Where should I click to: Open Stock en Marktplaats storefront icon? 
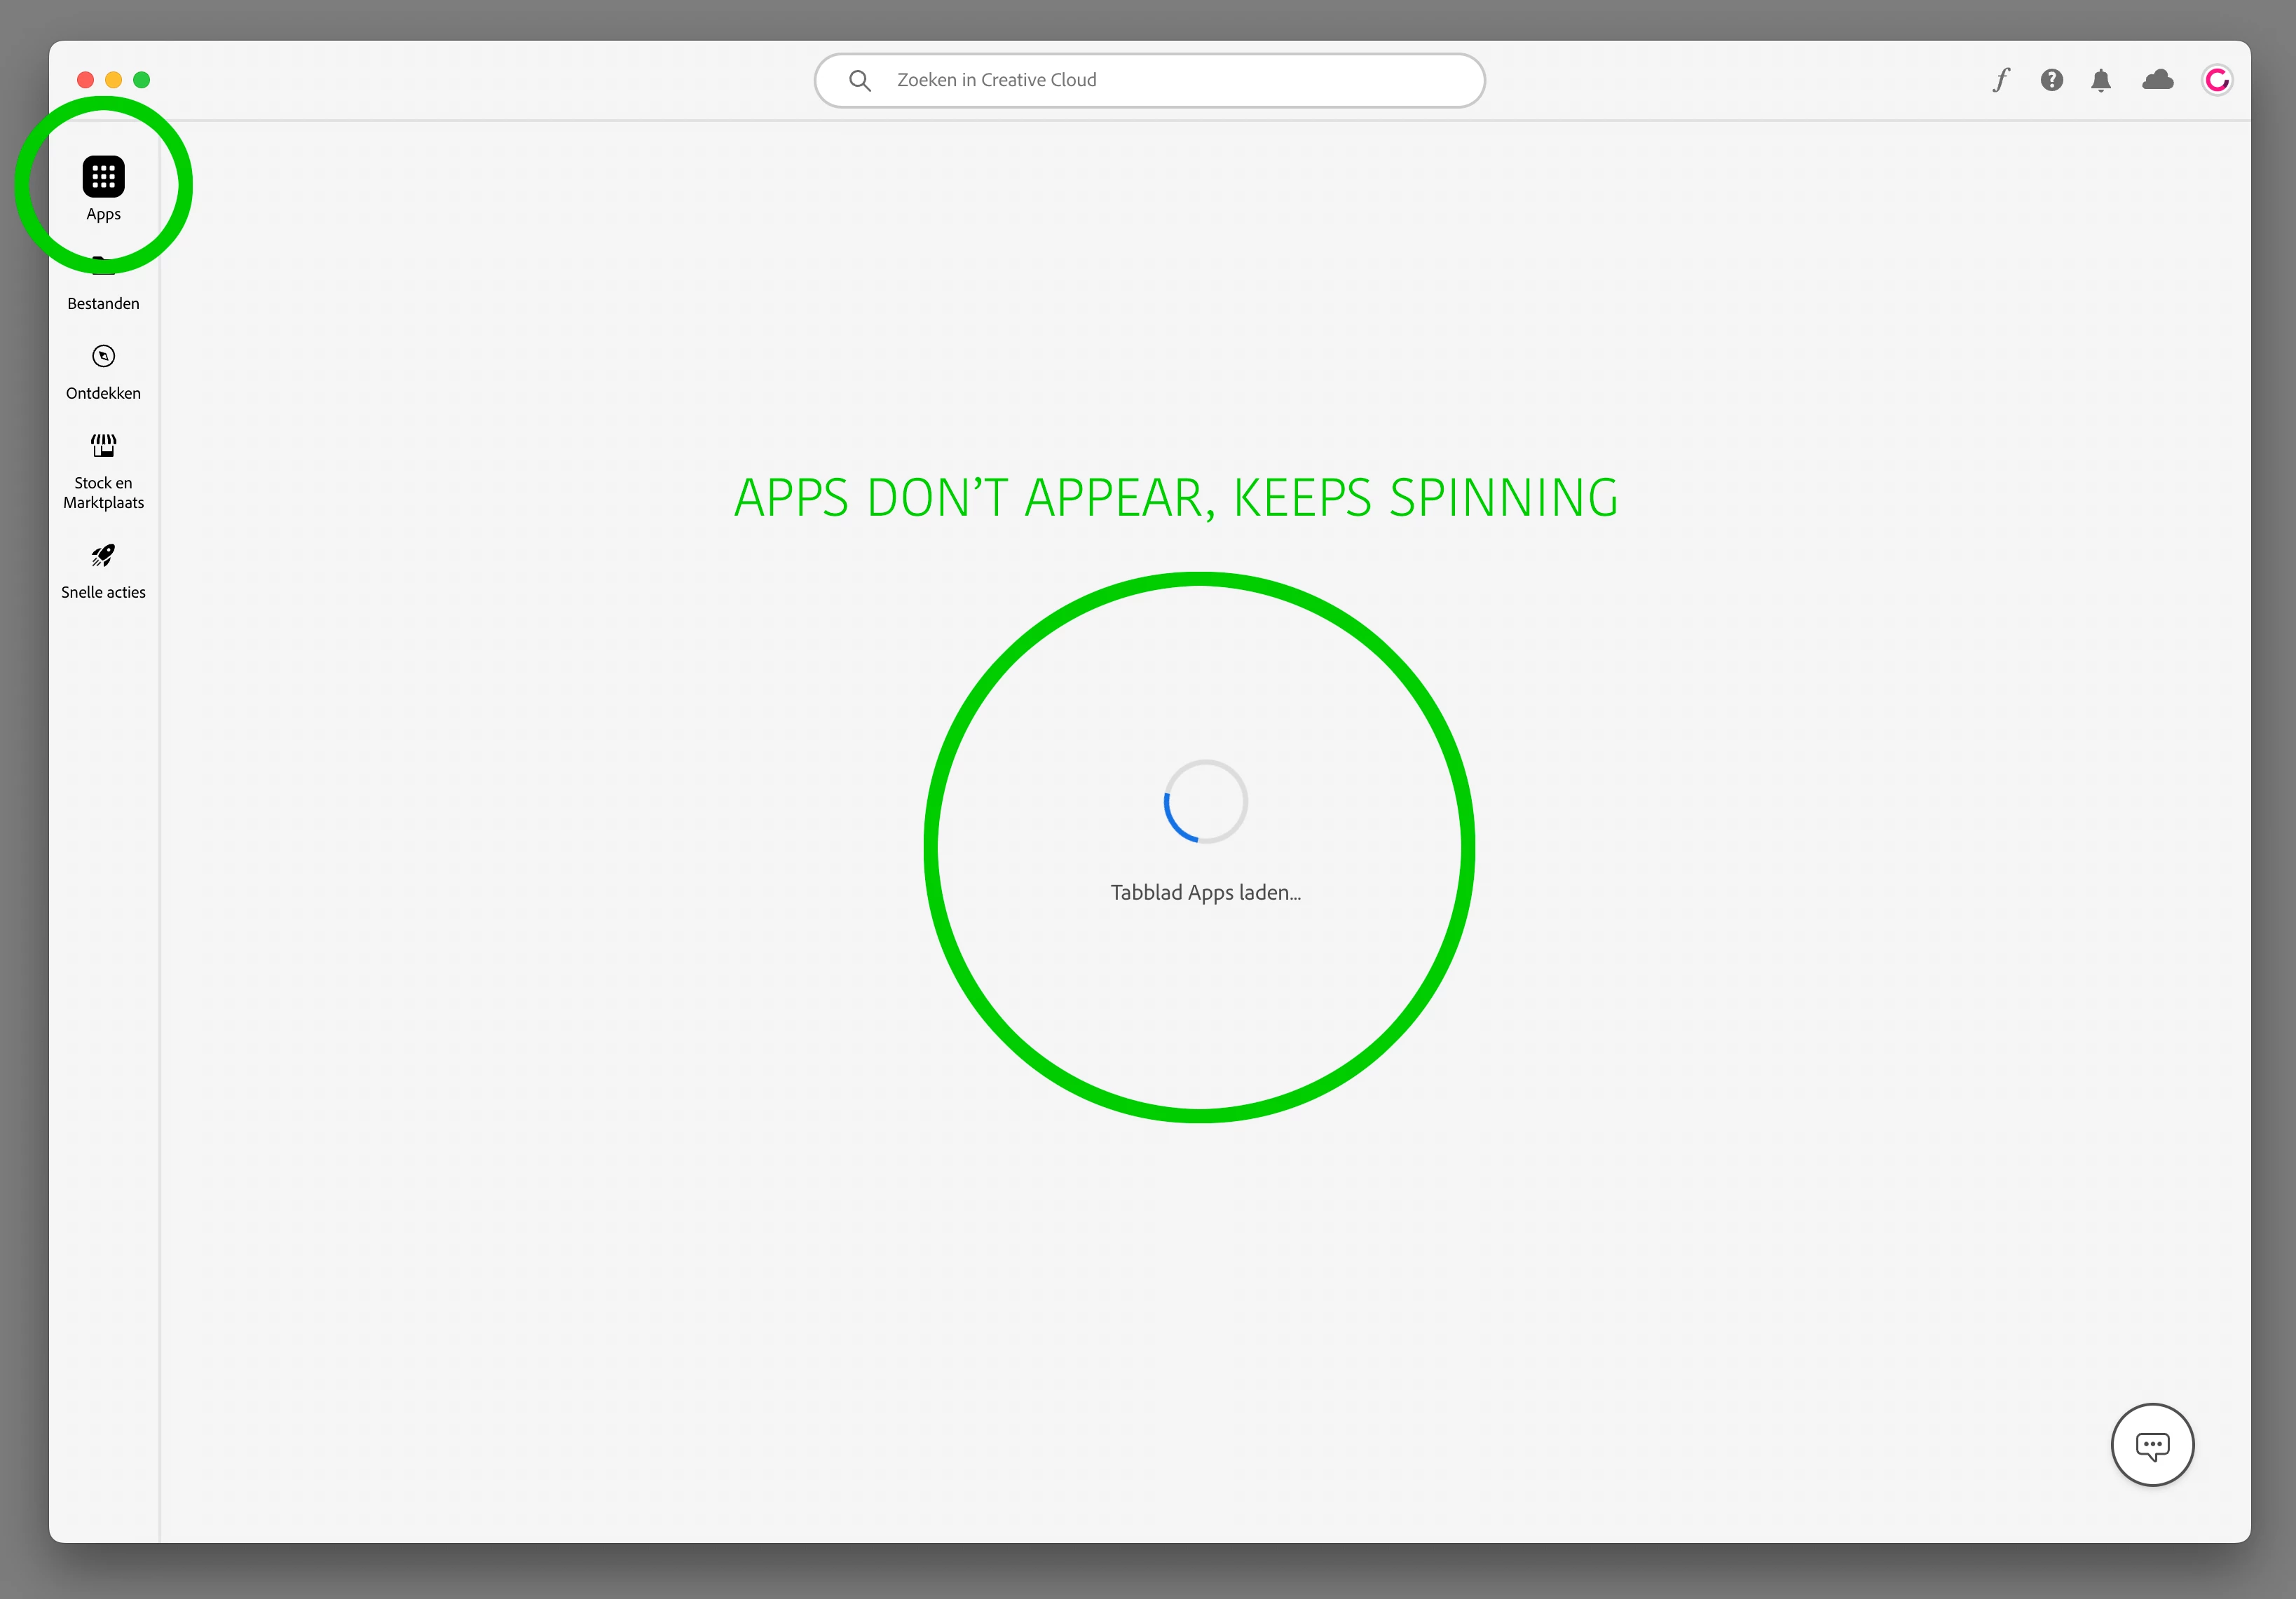pyautogui.click(x=103, y=445)
